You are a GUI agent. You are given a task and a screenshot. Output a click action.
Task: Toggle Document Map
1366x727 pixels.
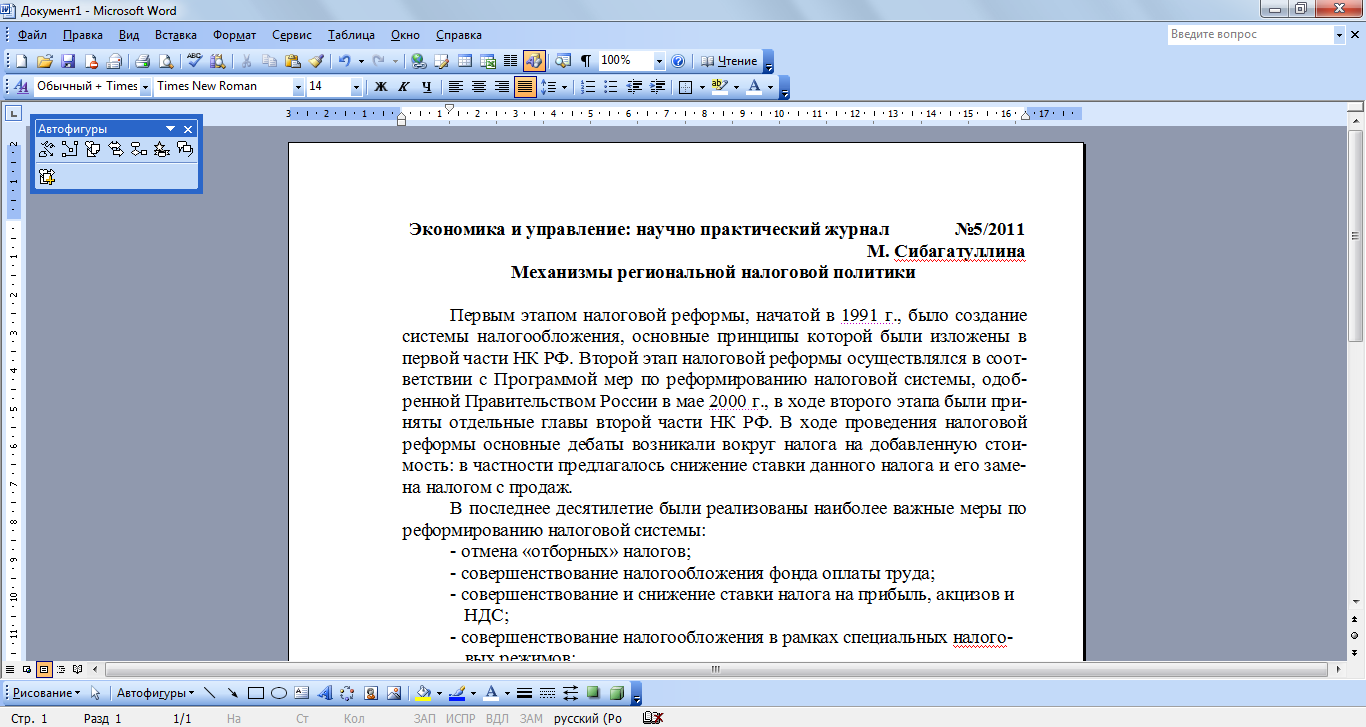point(563,61)
